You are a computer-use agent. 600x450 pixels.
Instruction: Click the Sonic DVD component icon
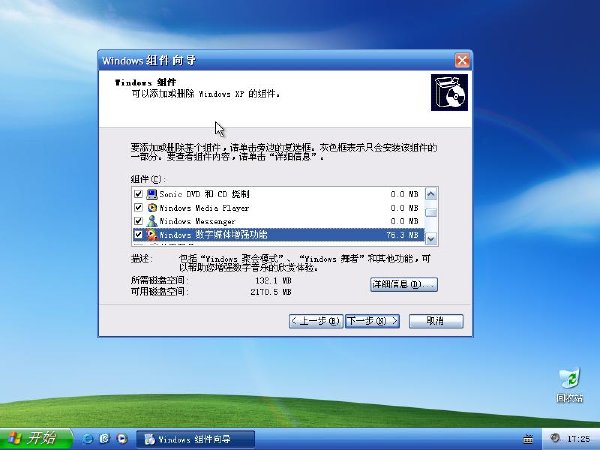click(x=152, y=194)
